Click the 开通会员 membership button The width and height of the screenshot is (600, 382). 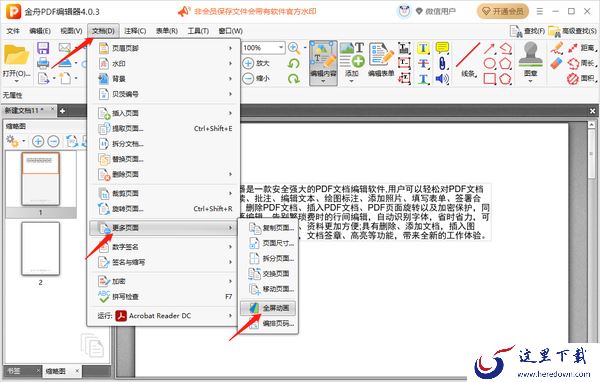pyautogui.click(x=503, y=11)
